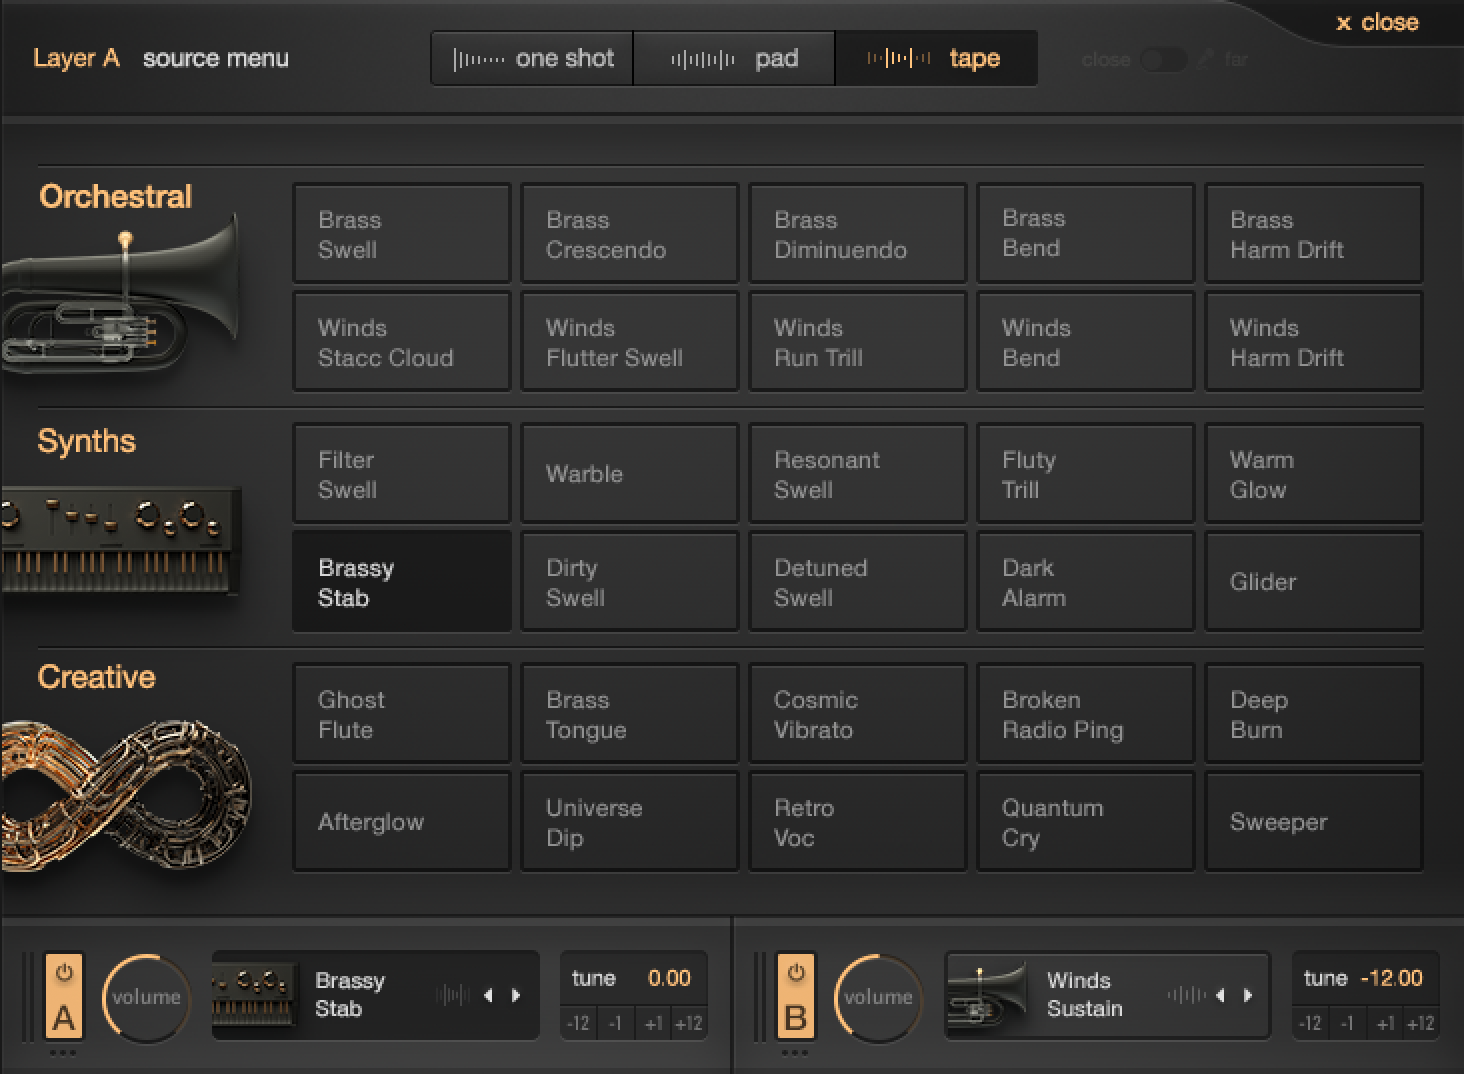
Task: Click the -12 tune button for Layer B
Action: pyautogui.click(x=1310, y=1023)
